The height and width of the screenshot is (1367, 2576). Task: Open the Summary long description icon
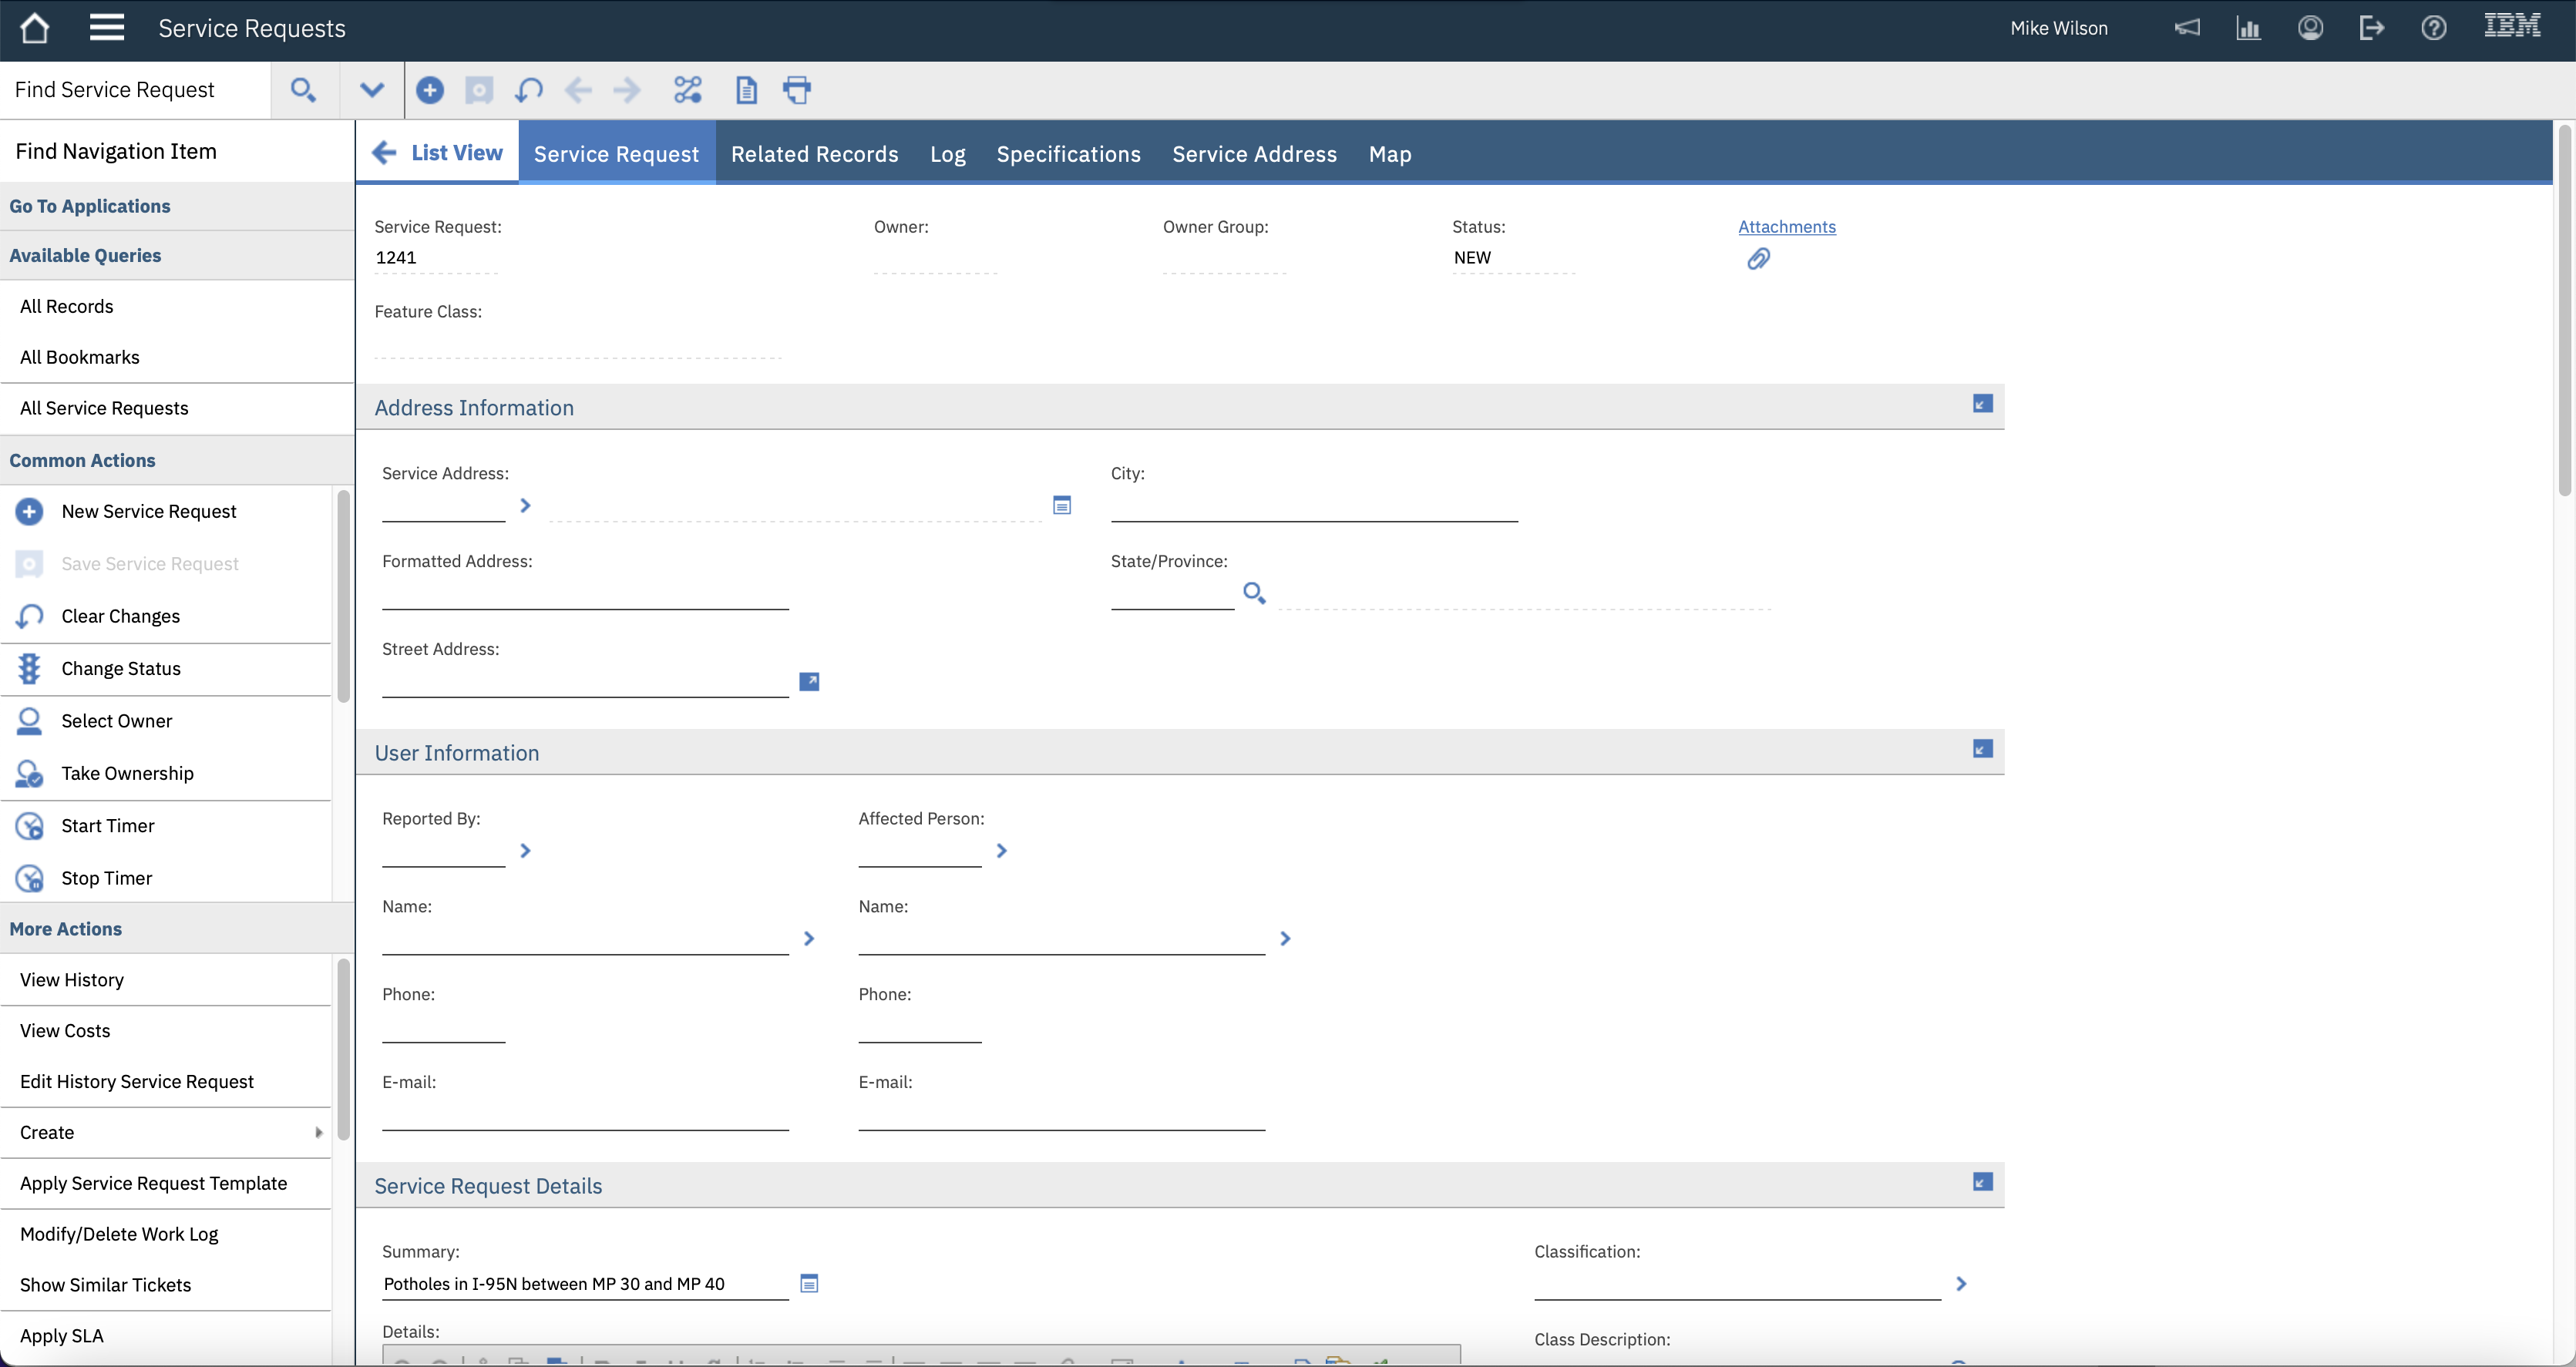click(x=809, y=1283)
